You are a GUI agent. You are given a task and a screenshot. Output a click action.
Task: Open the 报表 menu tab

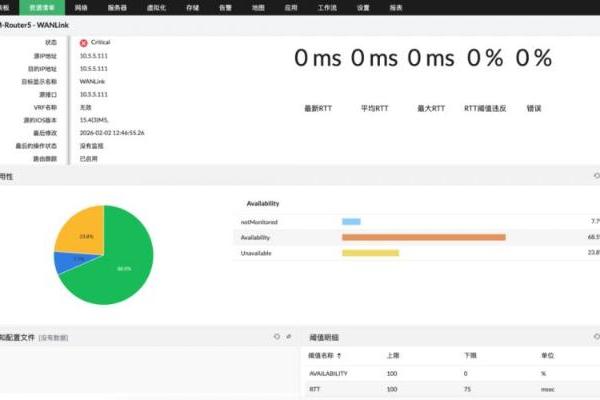click(396, 8)
